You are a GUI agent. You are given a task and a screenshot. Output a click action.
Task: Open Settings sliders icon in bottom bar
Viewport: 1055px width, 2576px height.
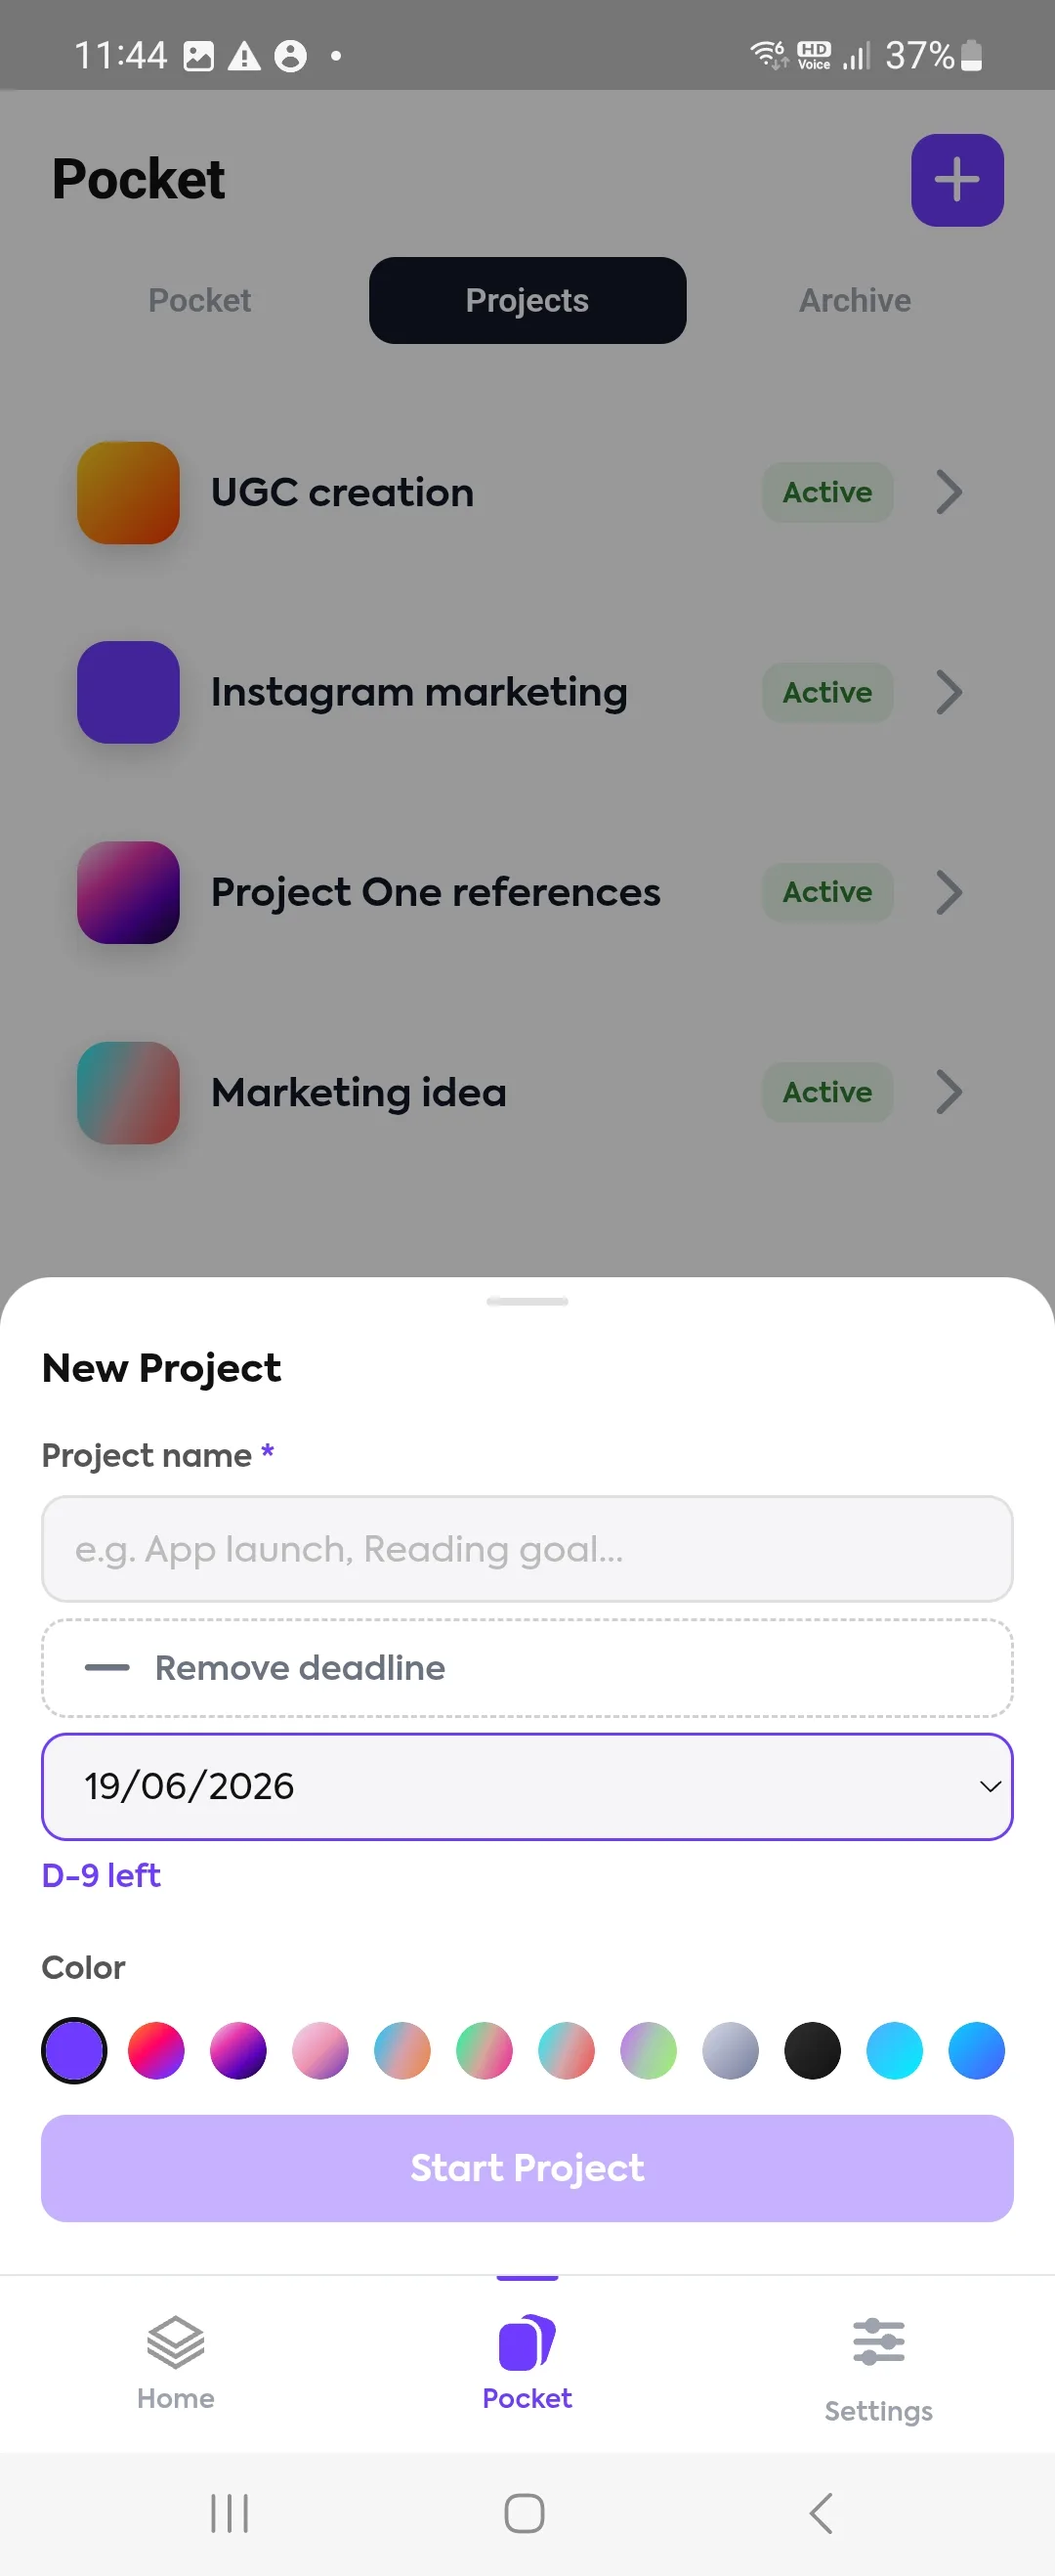coord(878,2342)
